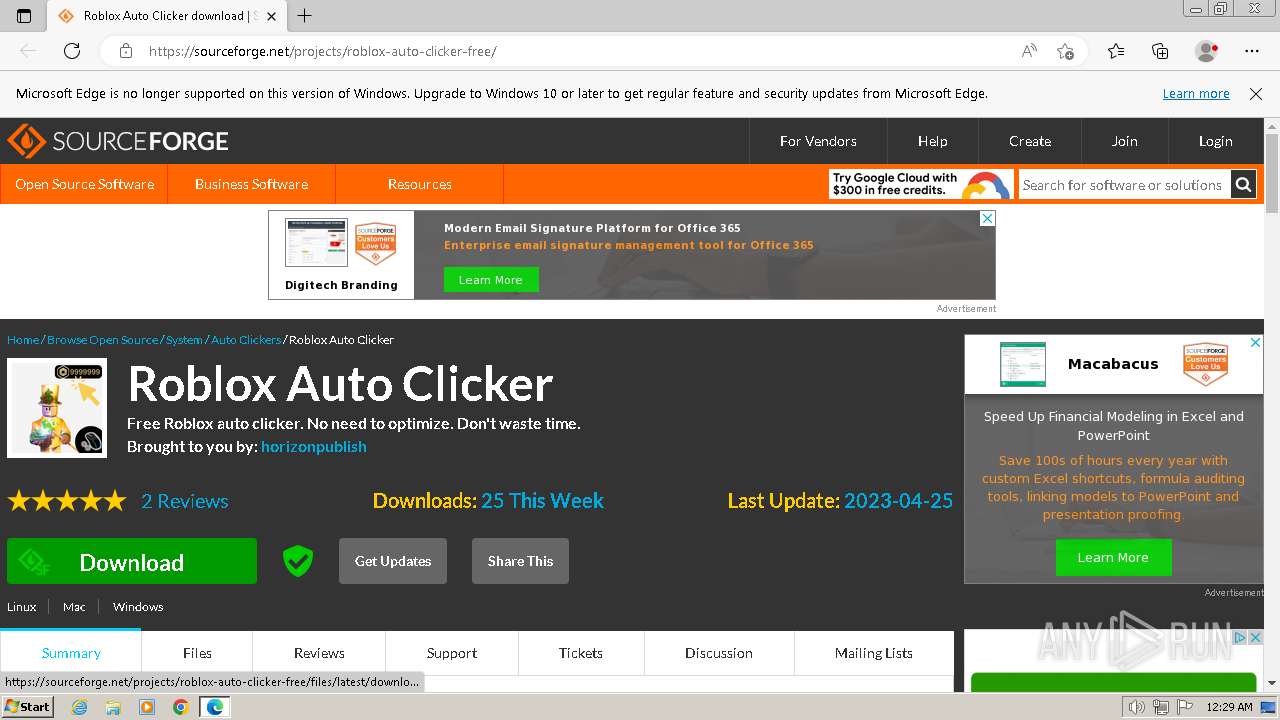Screen dimensions: 1280x720
Task: Close the Macabacus ad via its X icon
Action: tap(1256, 343)
